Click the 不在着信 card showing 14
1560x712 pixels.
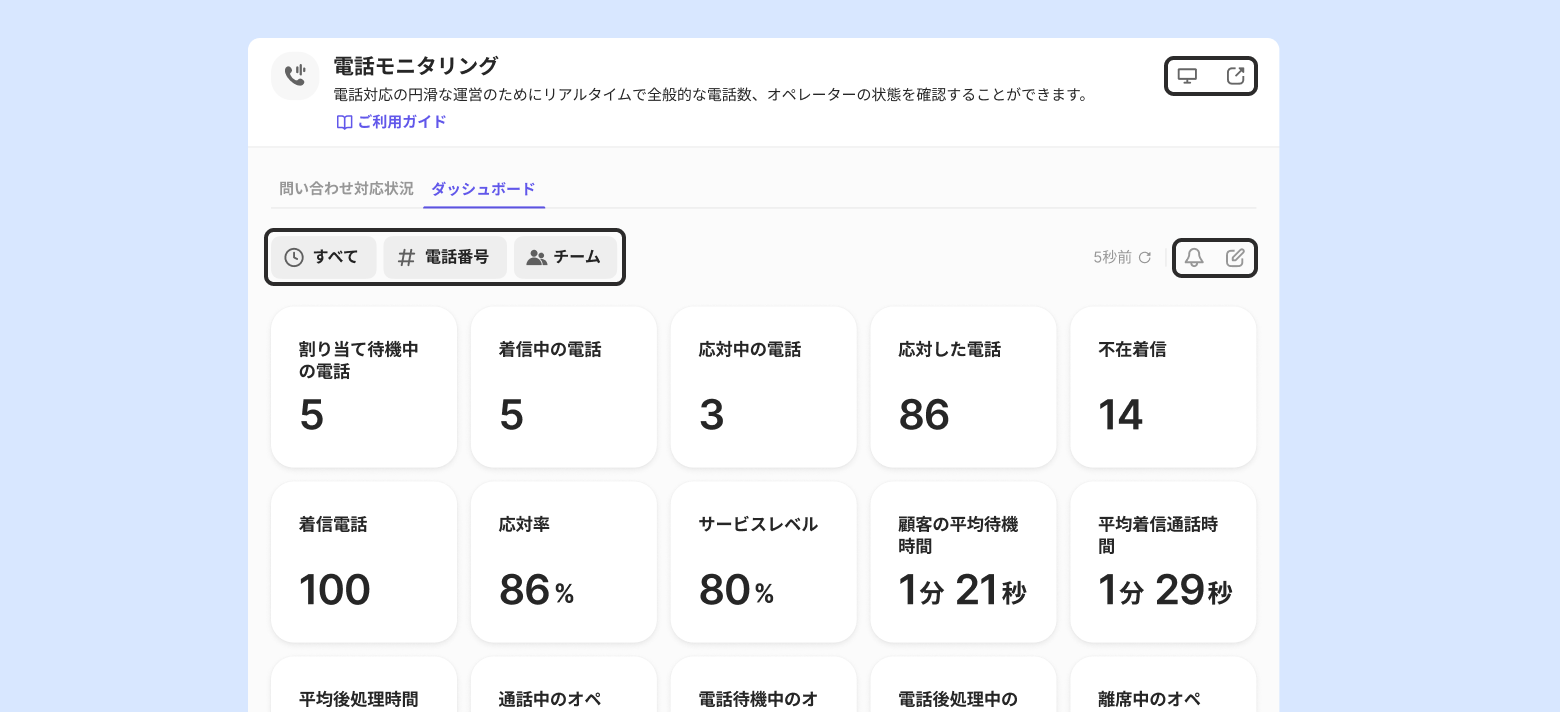[x=1164, y=387]
